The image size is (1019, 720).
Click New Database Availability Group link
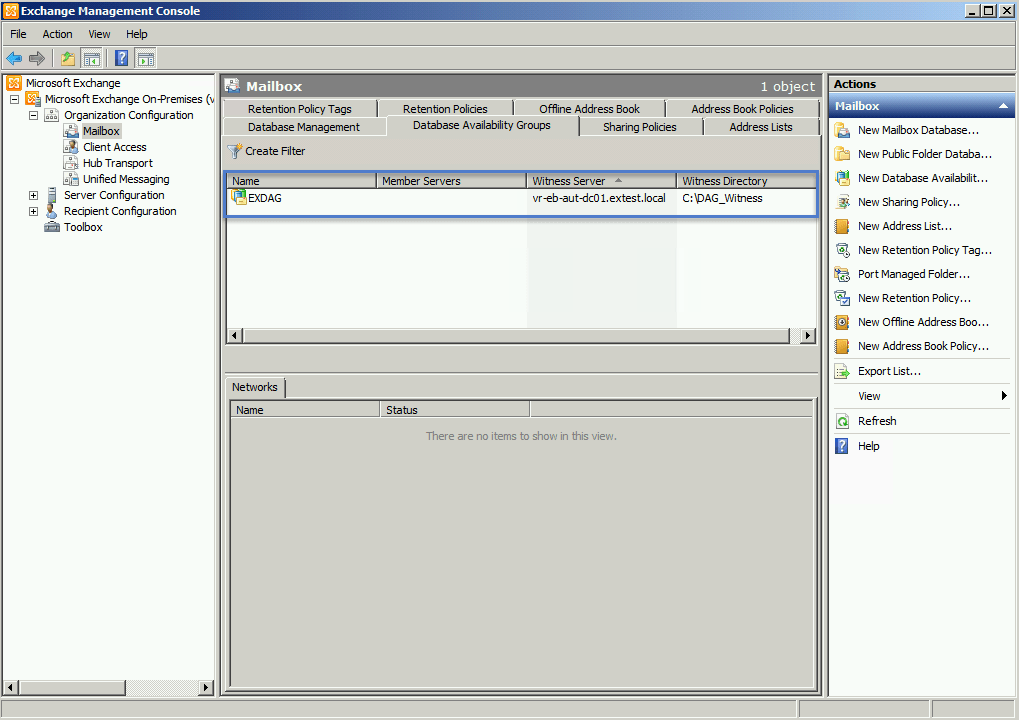[922, 178]
